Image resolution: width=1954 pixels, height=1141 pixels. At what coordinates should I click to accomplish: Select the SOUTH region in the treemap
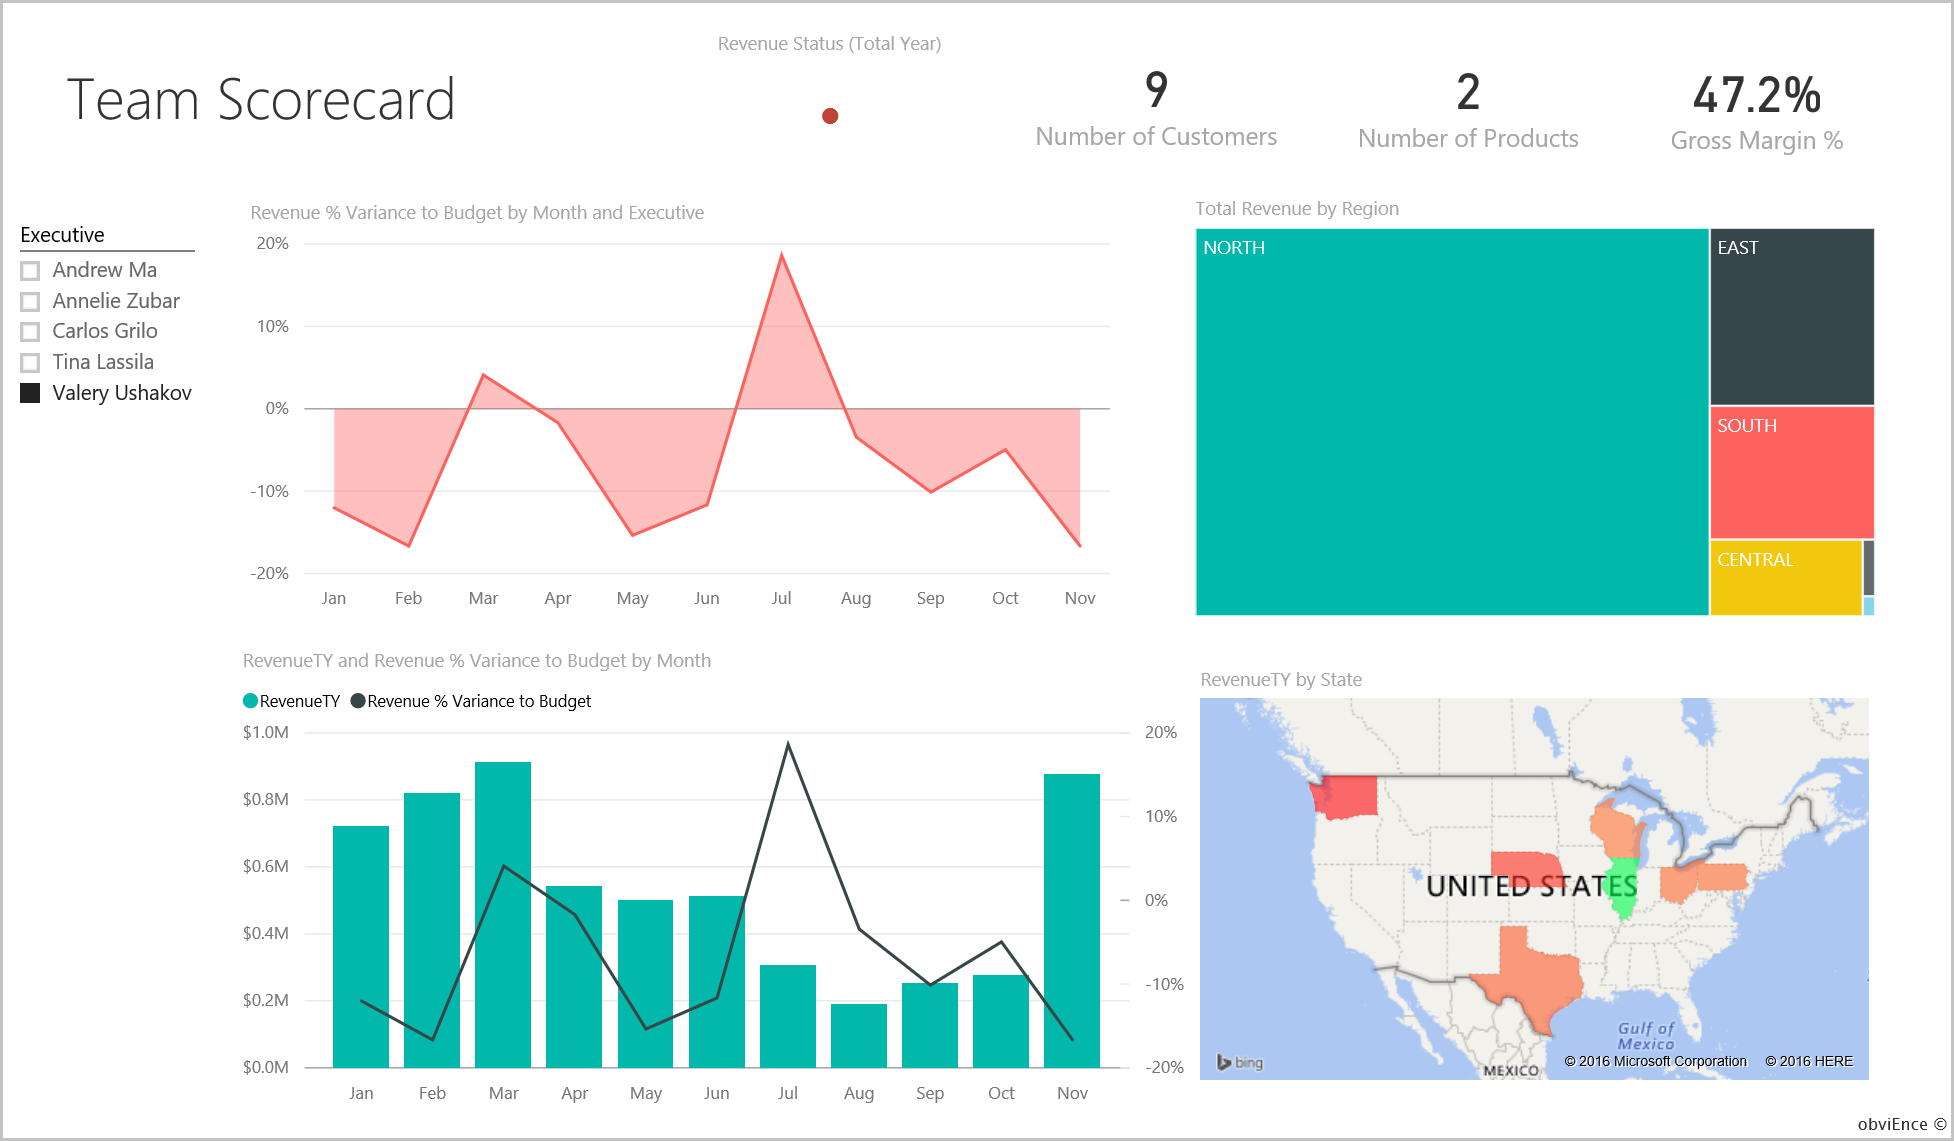[1792, 472]
